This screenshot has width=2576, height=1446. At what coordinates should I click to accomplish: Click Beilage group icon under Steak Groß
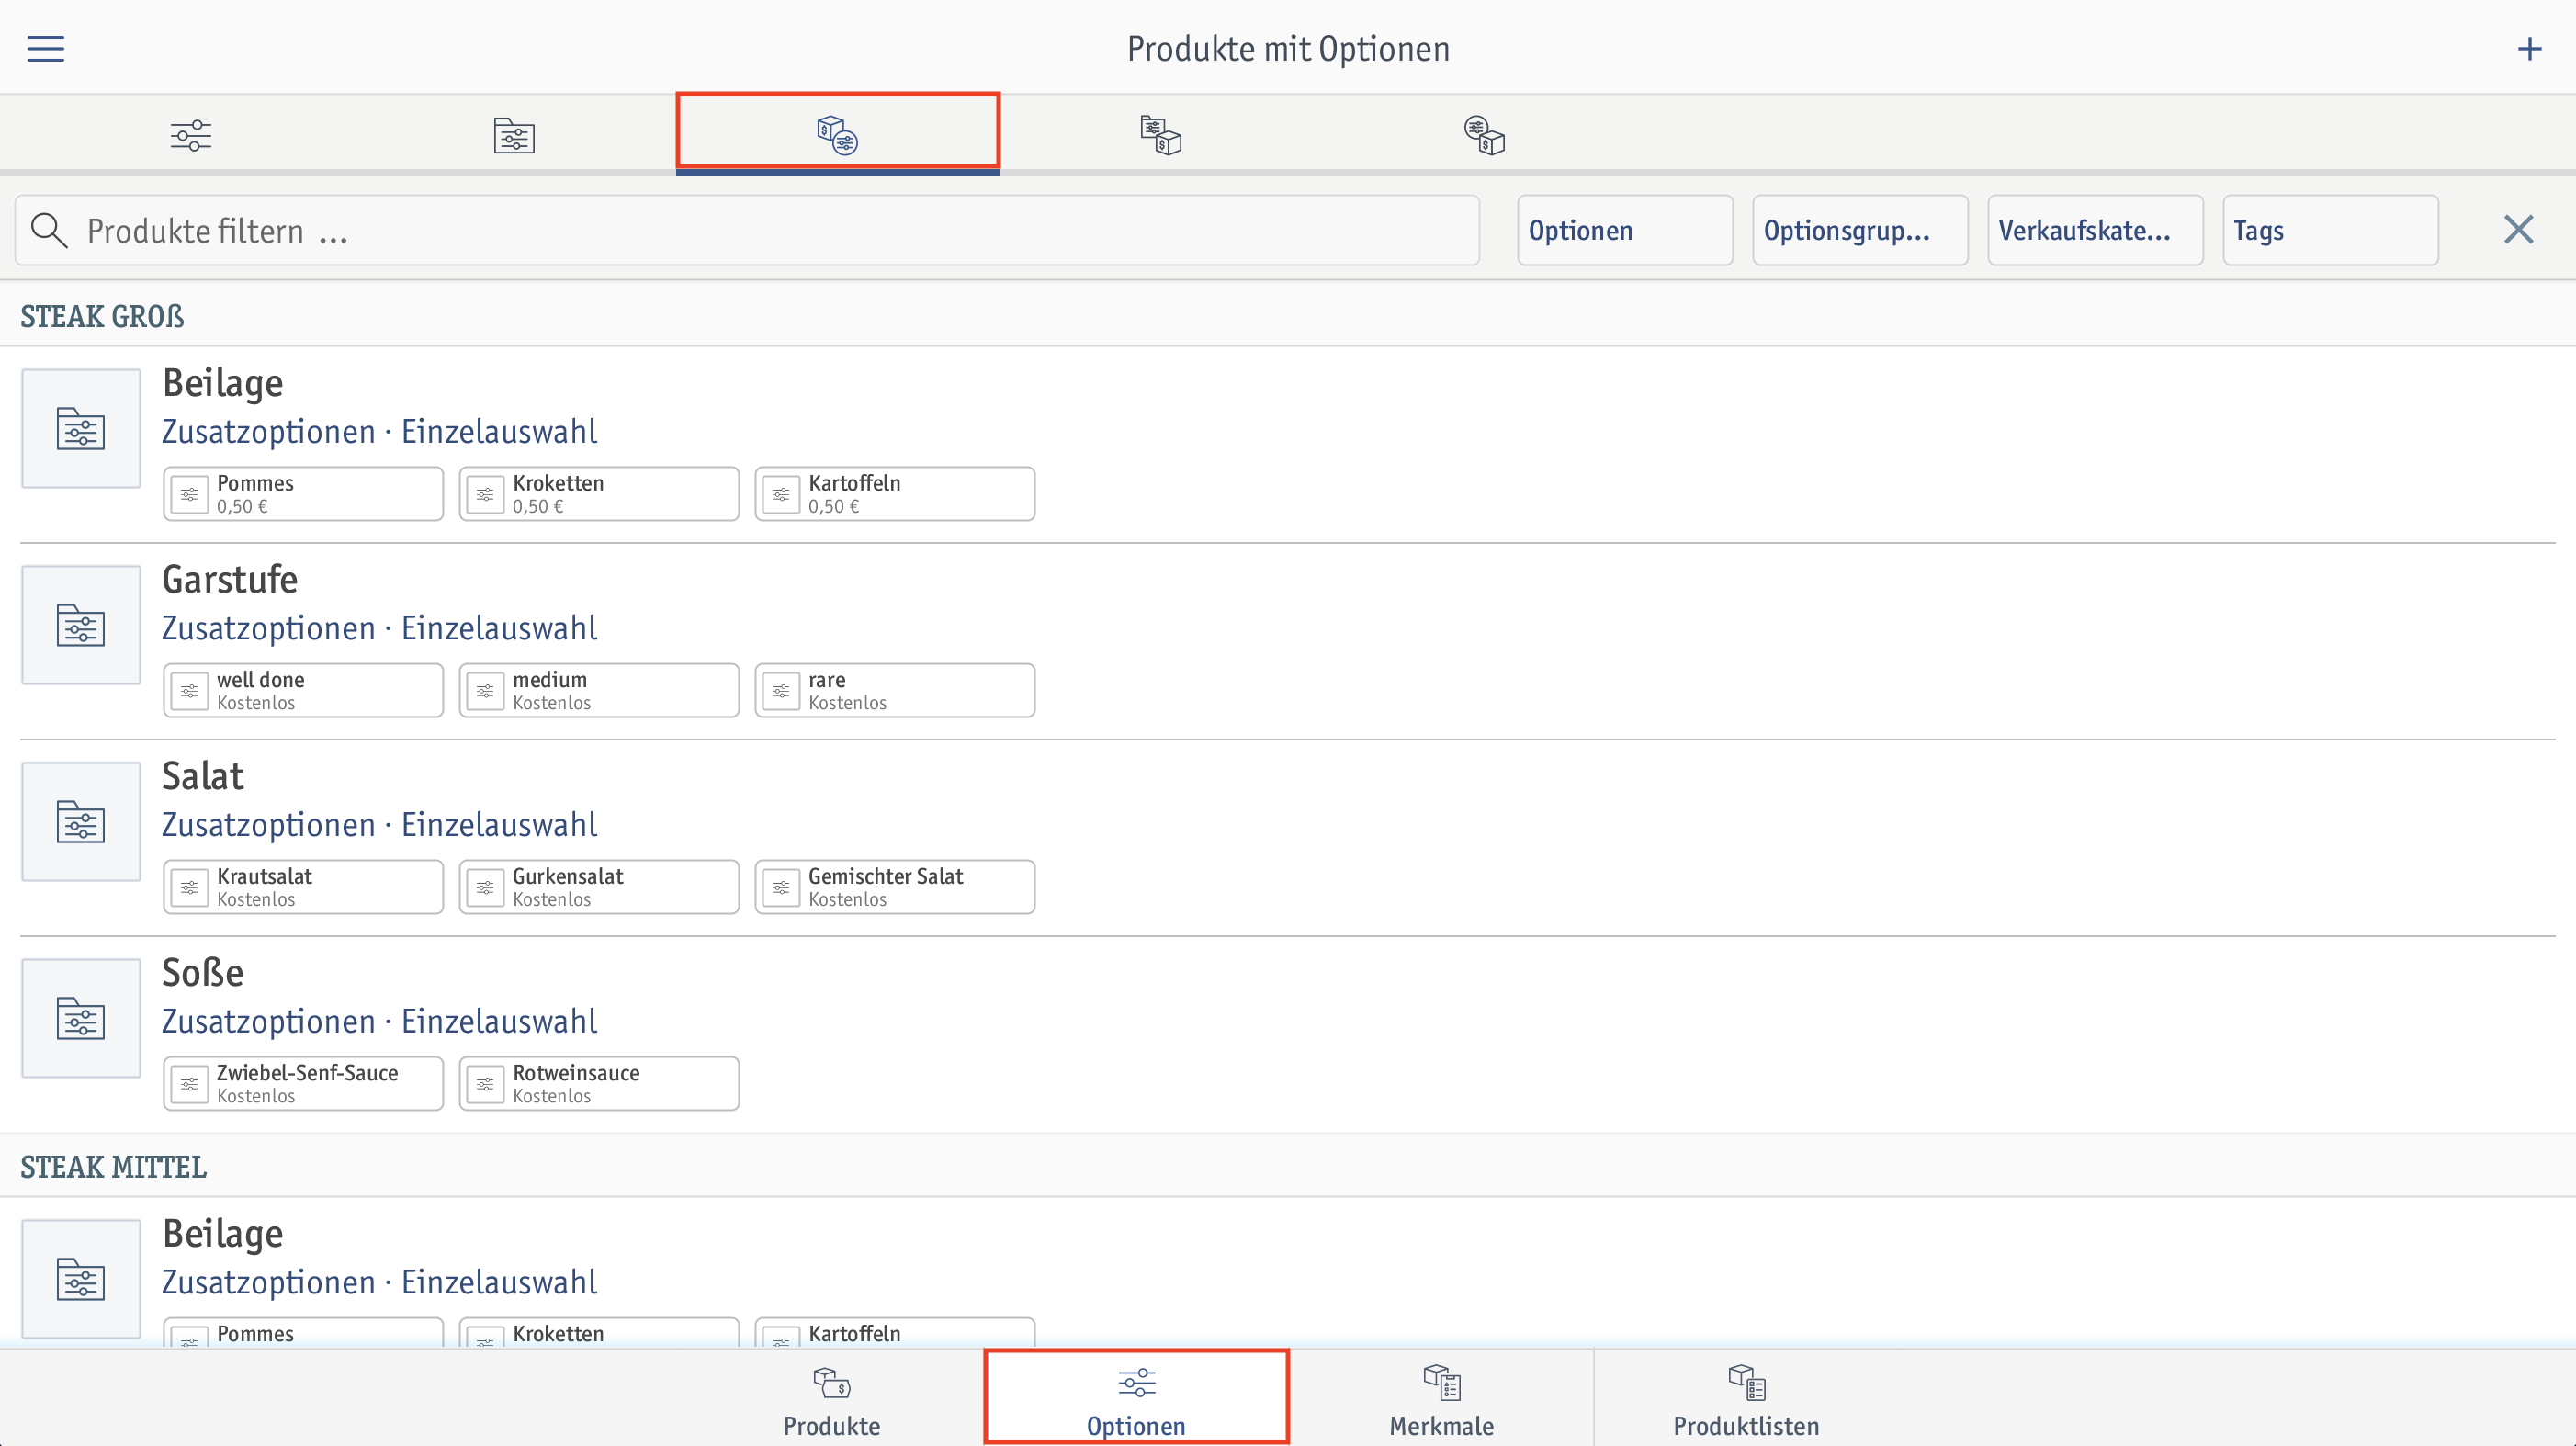click(x=81, y=428)
